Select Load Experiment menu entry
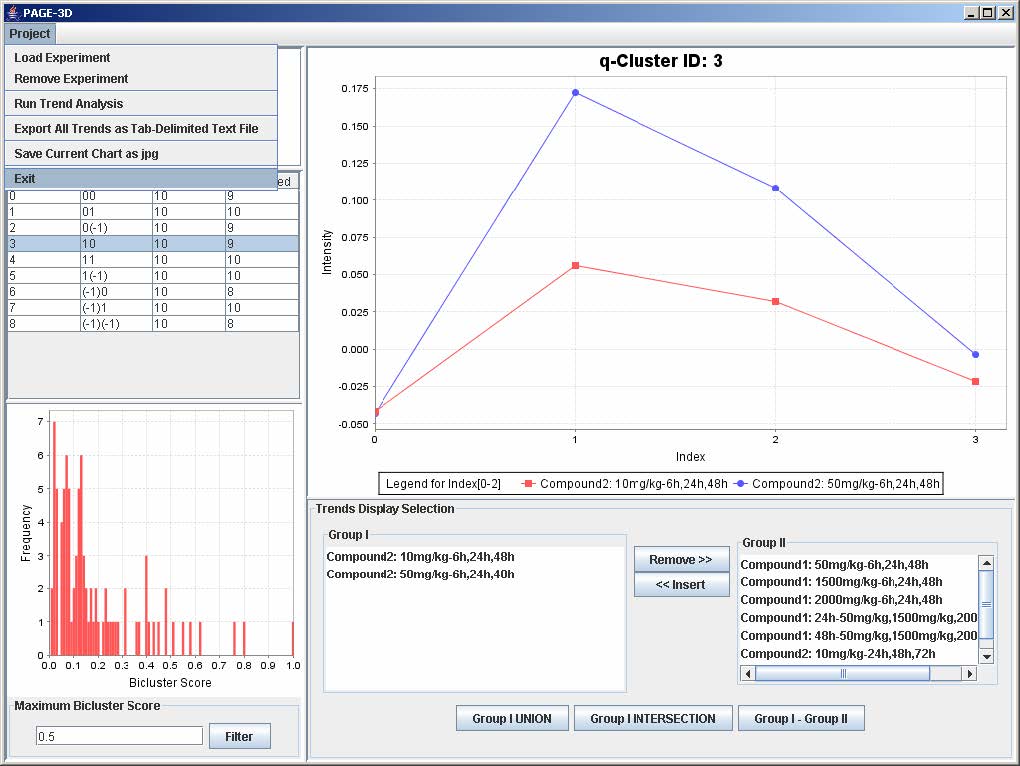Screen dimensions: 1020x766 pos(62,58)
